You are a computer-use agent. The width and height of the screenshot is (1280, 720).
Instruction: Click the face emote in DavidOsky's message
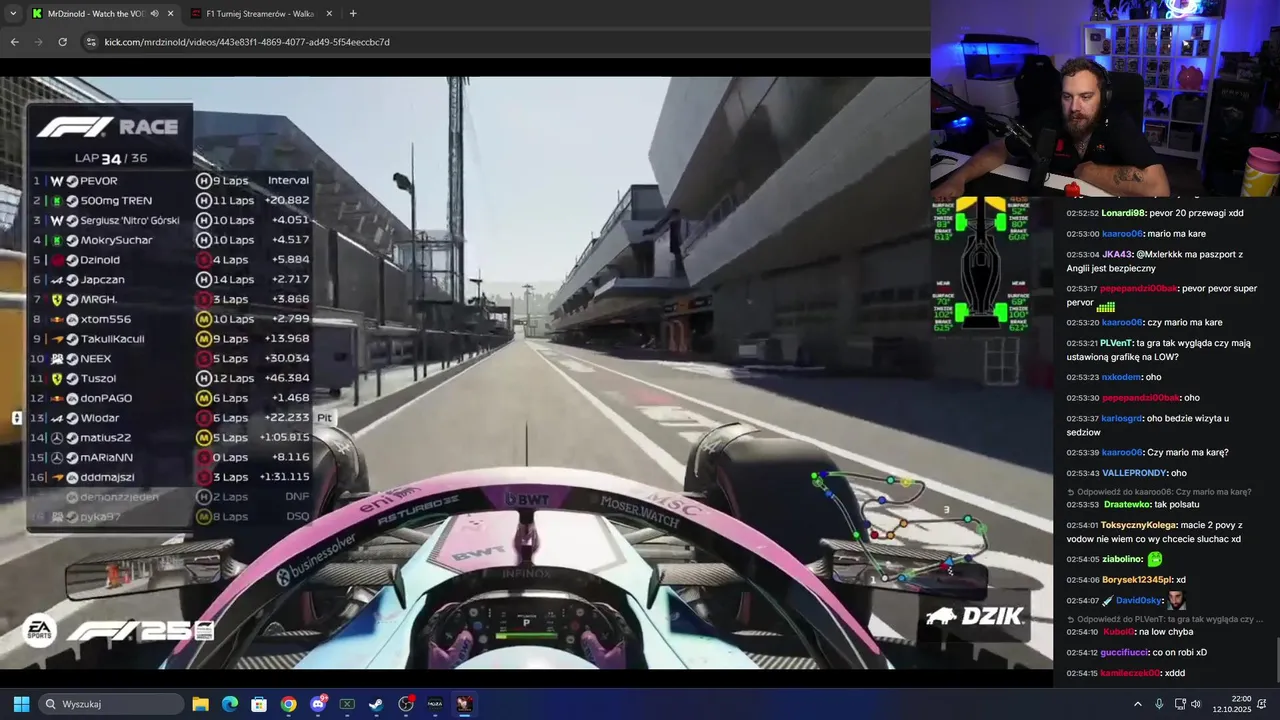click(1177, 600)
